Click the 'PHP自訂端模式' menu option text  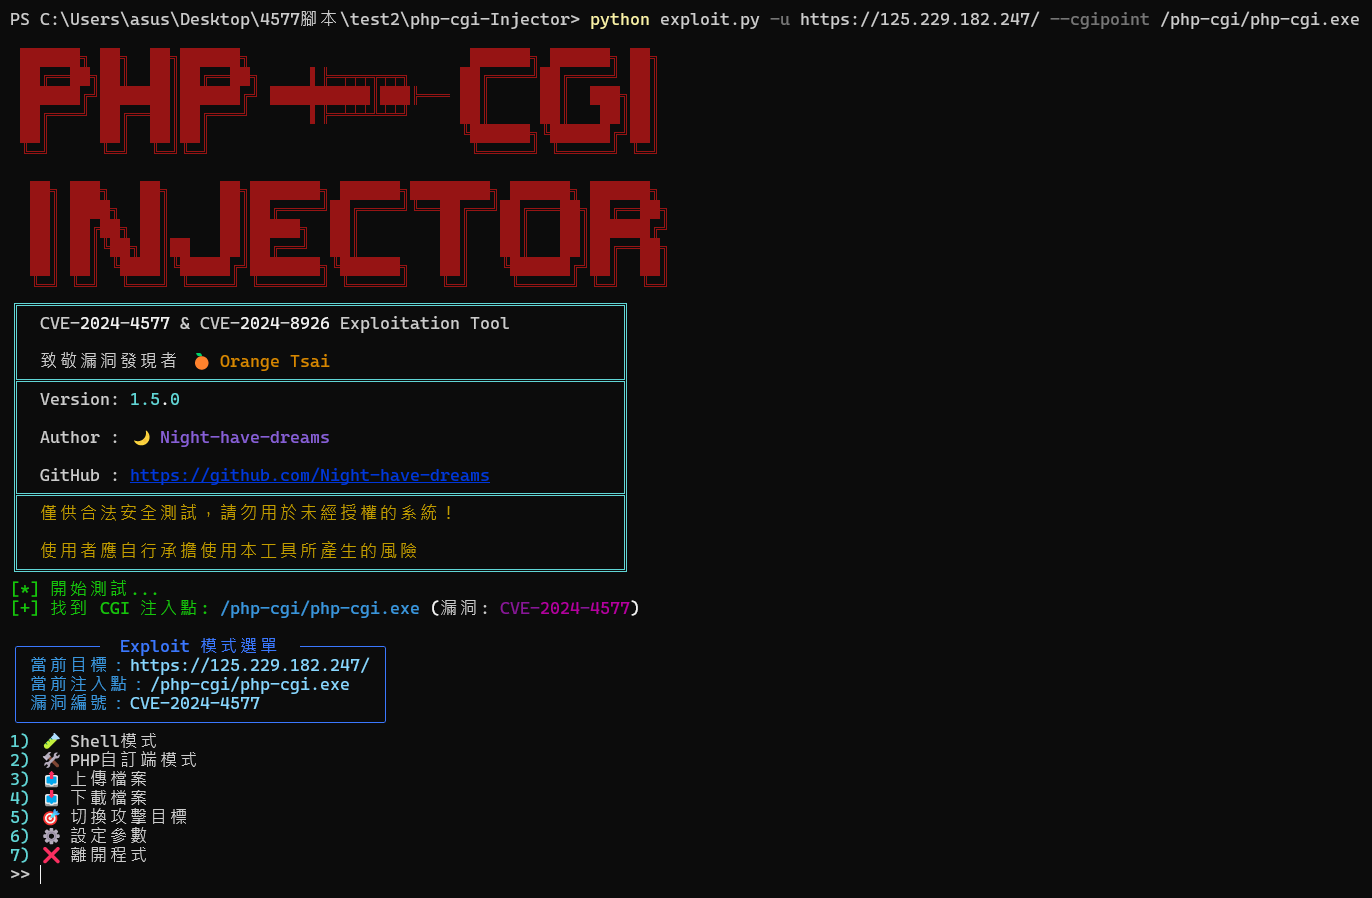pyautogui.click(x=133, y=760)
